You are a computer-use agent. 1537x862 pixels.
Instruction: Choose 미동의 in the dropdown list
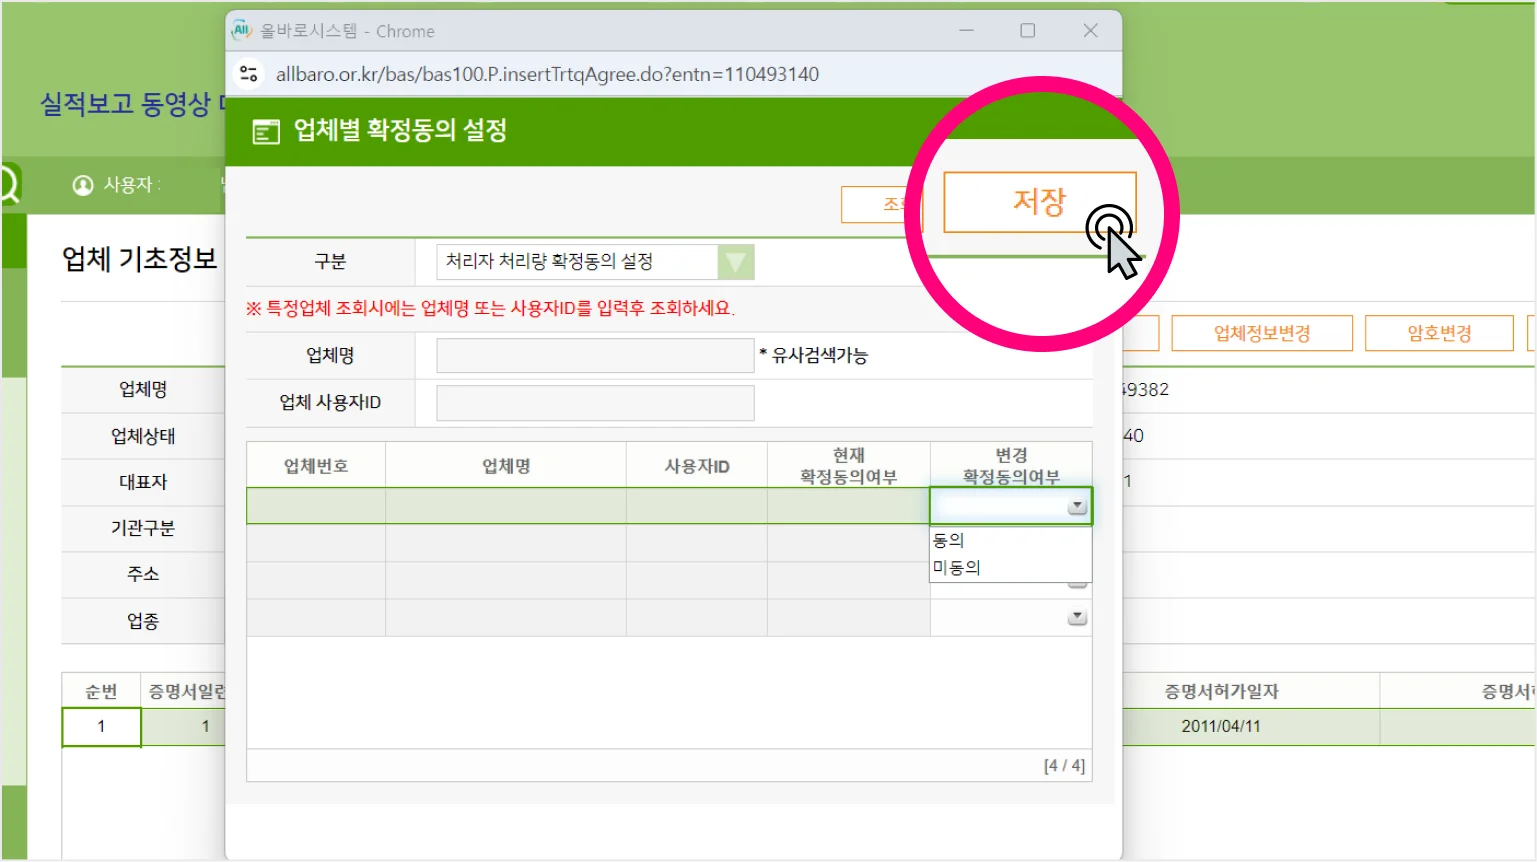[957, 567]
